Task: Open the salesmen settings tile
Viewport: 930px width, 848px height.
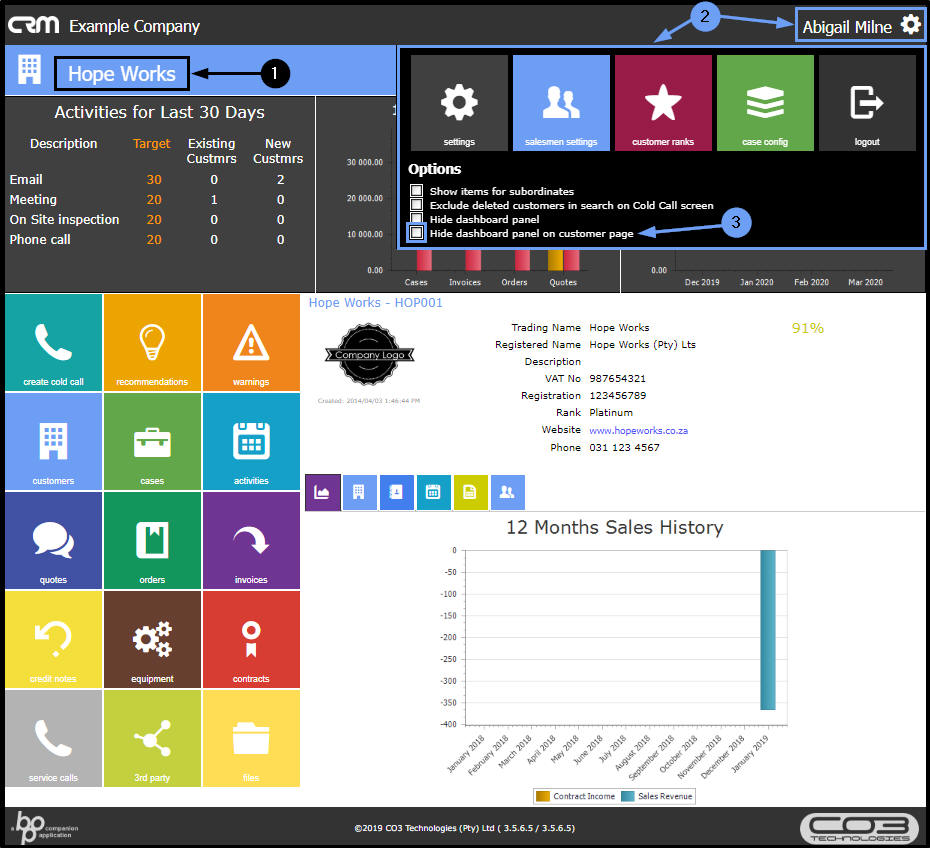Action: 561,103
